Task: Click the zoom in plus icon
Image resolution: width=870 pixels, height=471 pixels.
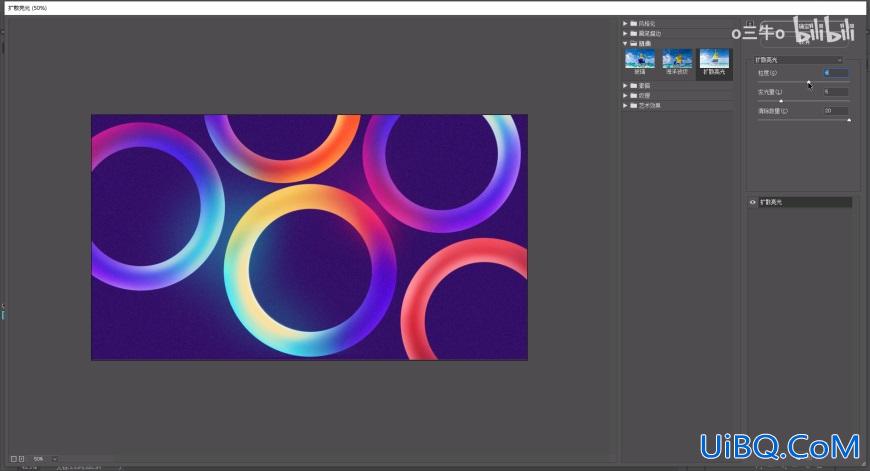Action: pyautogui.click(x=22, y=459)
